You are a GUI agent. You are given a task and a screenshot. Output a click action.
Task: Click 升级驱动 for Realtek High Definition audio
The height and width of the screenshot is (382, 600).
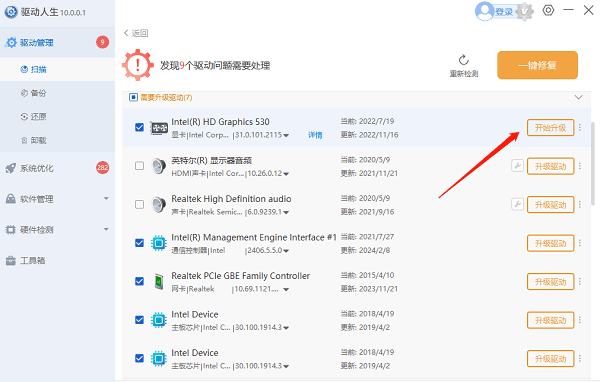point(550,205)
